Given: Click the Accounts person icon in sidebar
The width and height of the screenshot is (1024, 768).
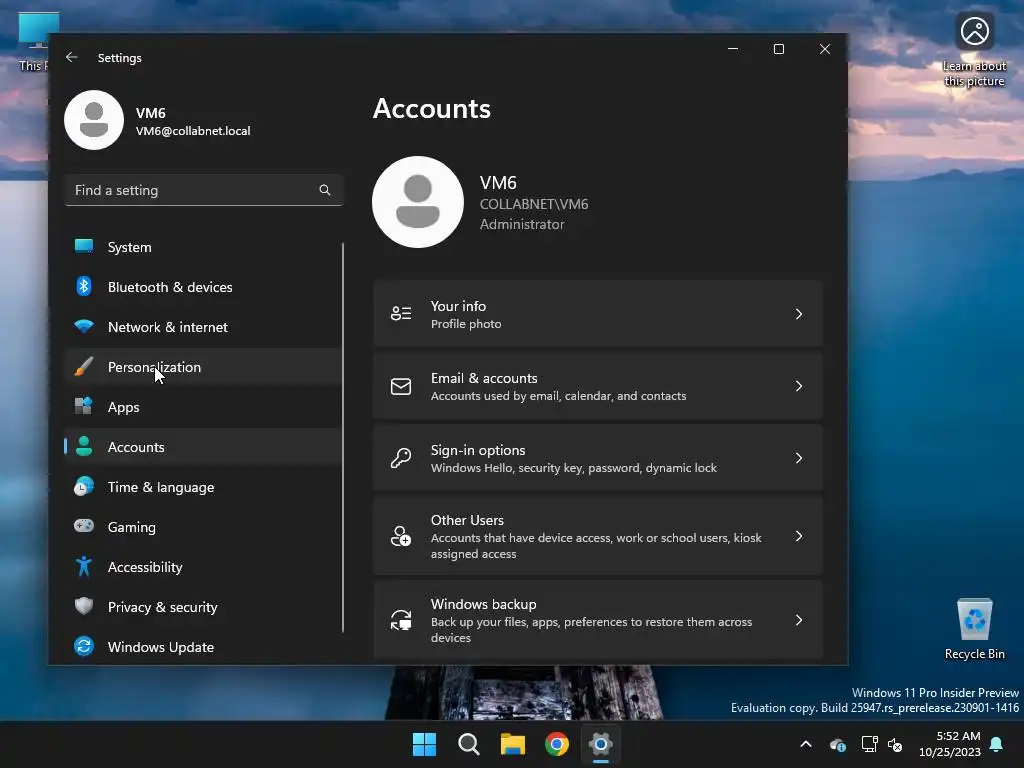Looking at the screenshot, I should coord(84,446).
